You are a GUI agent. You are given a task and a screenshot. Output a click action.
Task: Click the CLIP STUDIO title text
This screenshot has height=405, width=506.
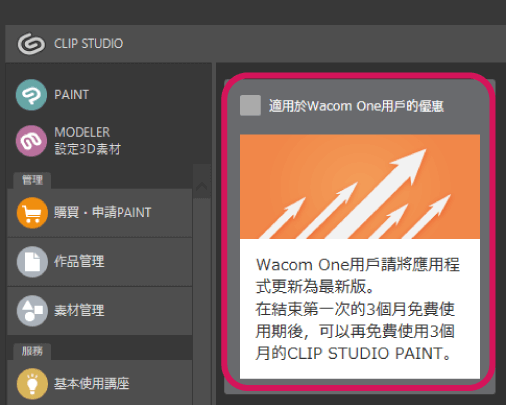pos(89,44)
